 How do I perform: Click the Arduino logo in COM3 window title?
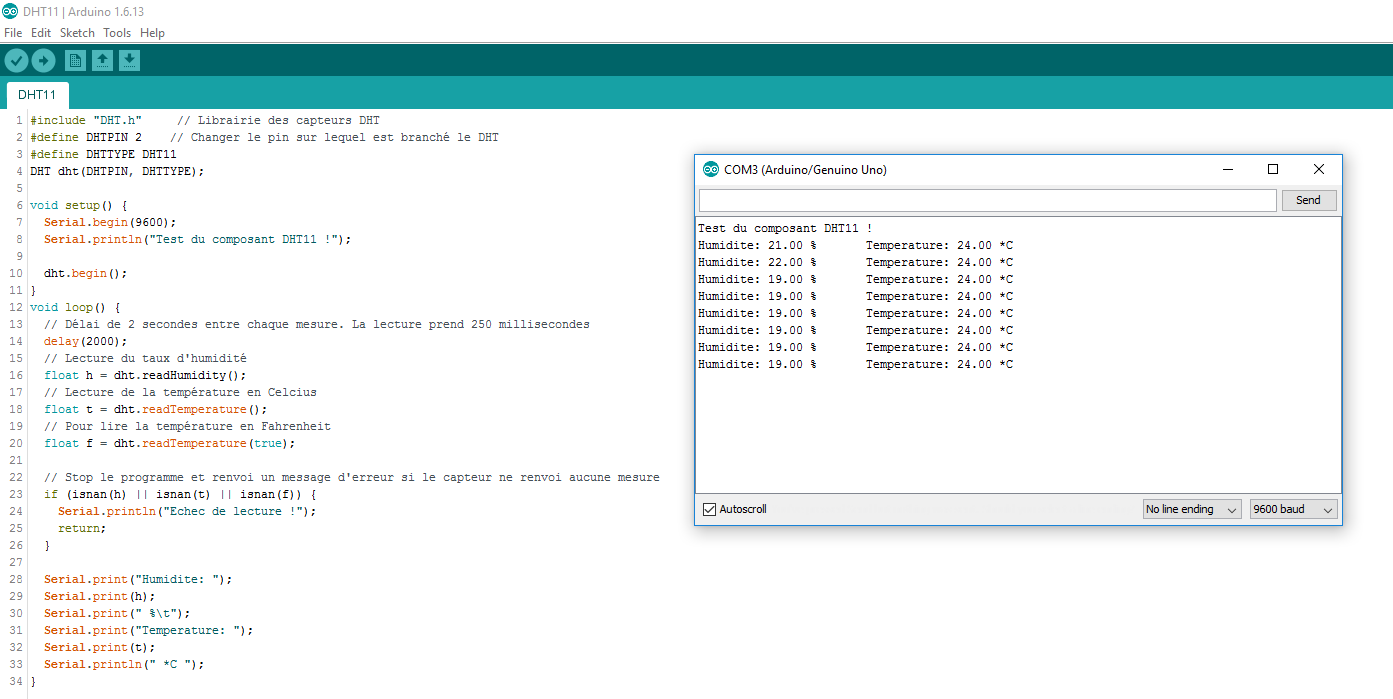(x=711, y=169)
